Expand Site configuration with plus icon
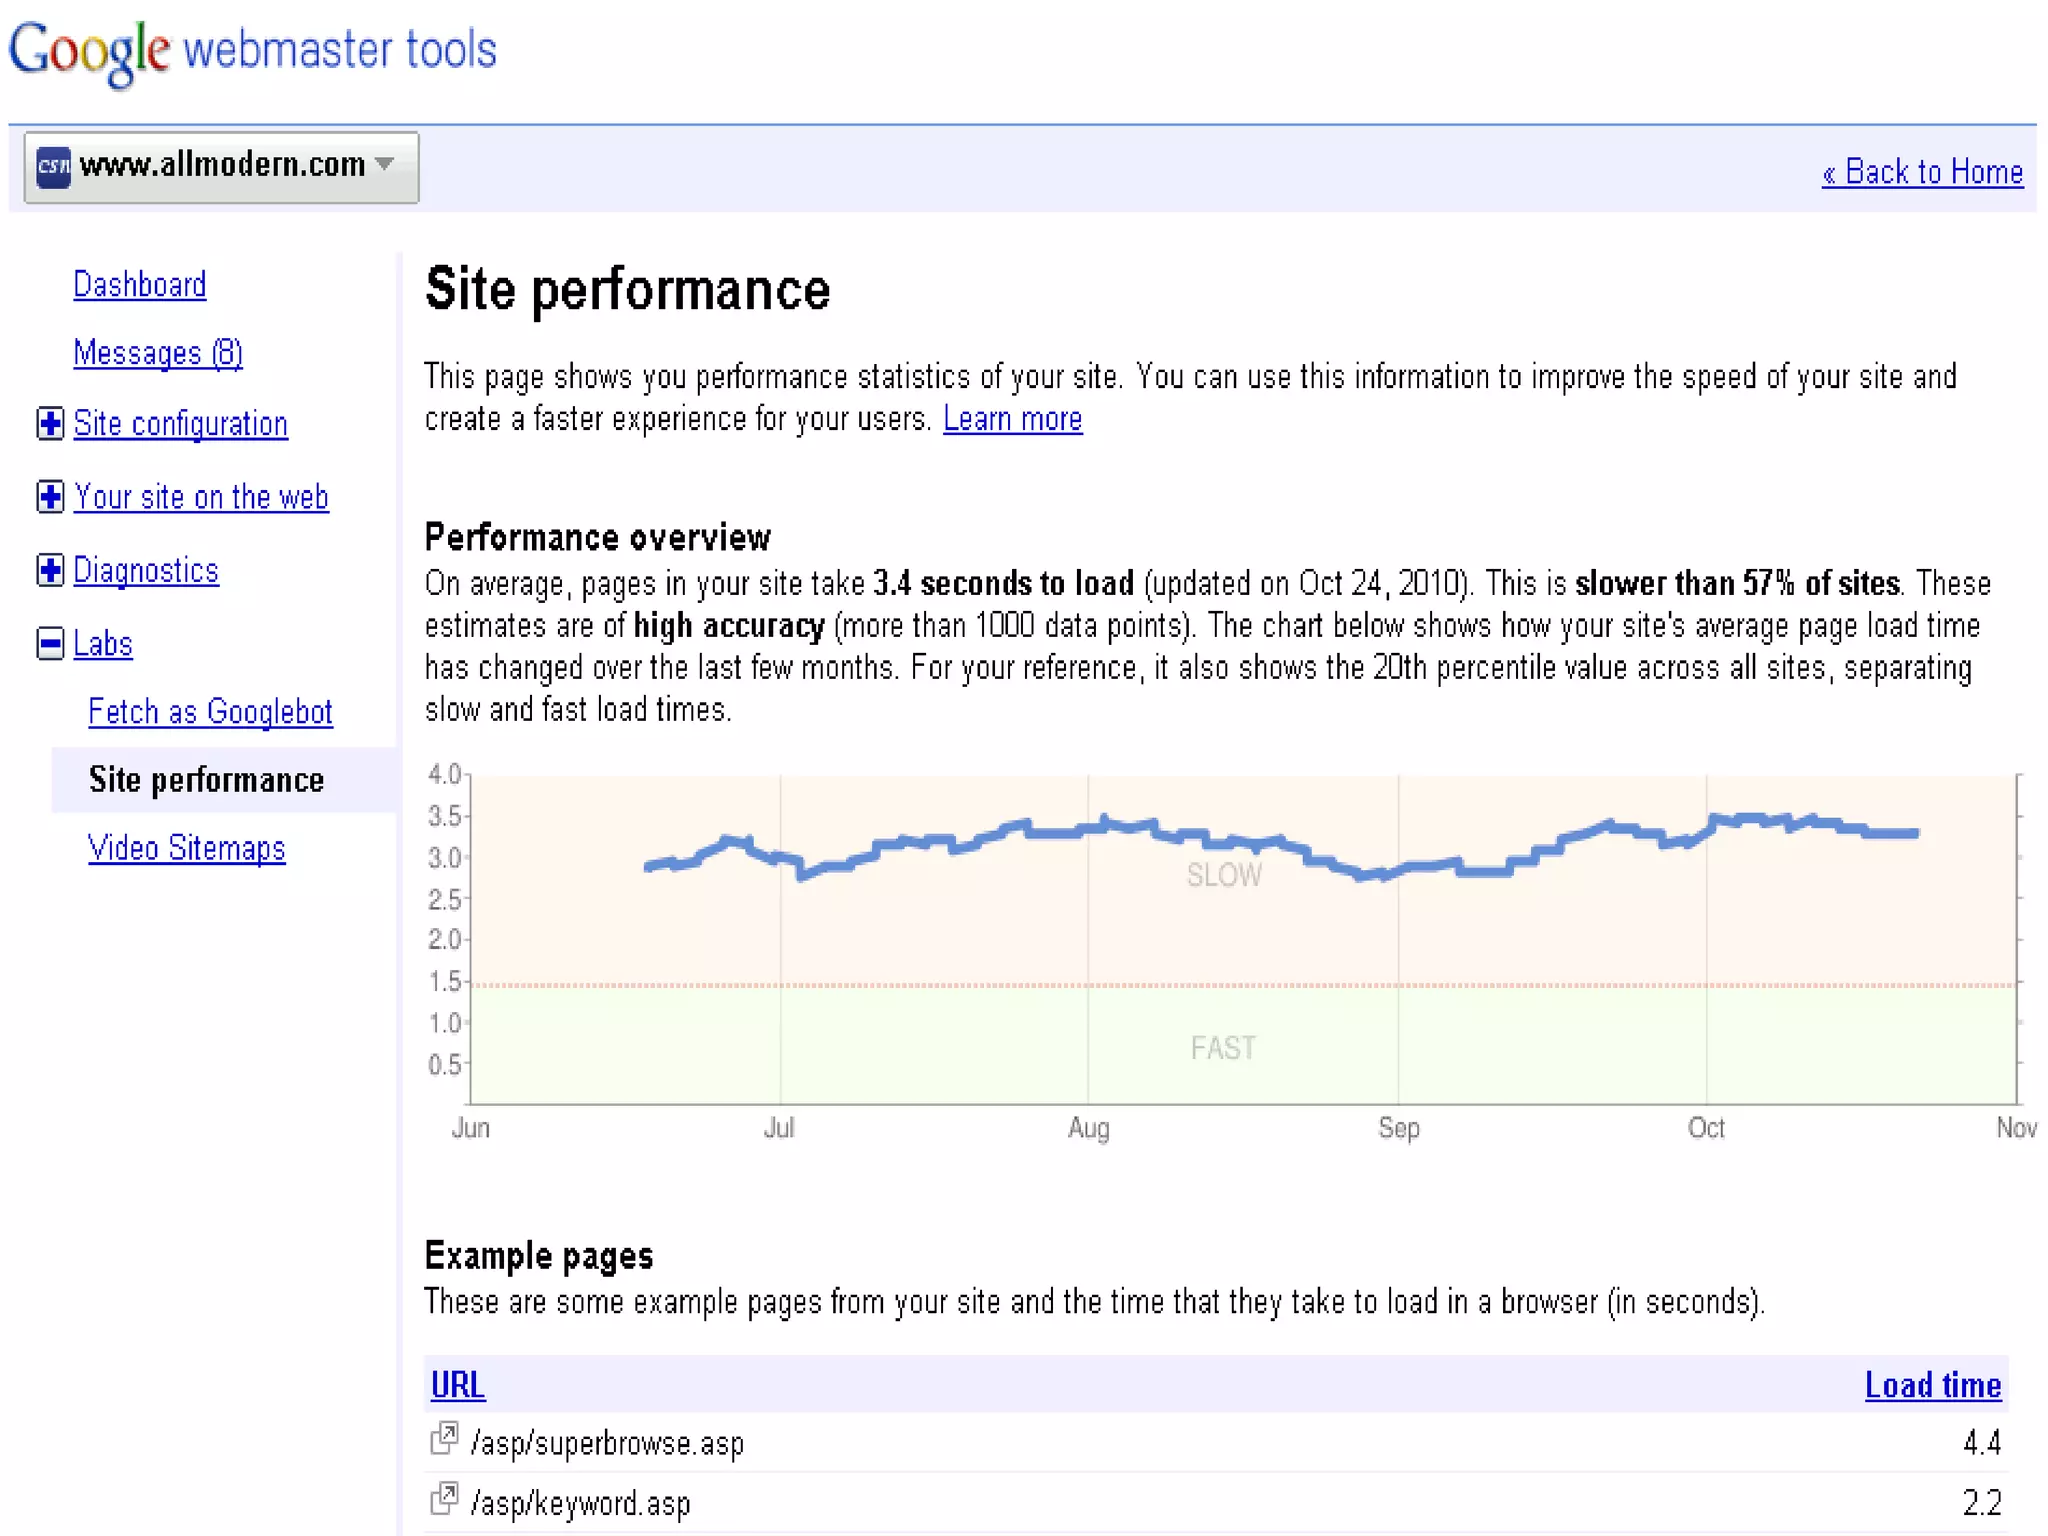This screenshot has height=1536, width=2048. (50, 424)
